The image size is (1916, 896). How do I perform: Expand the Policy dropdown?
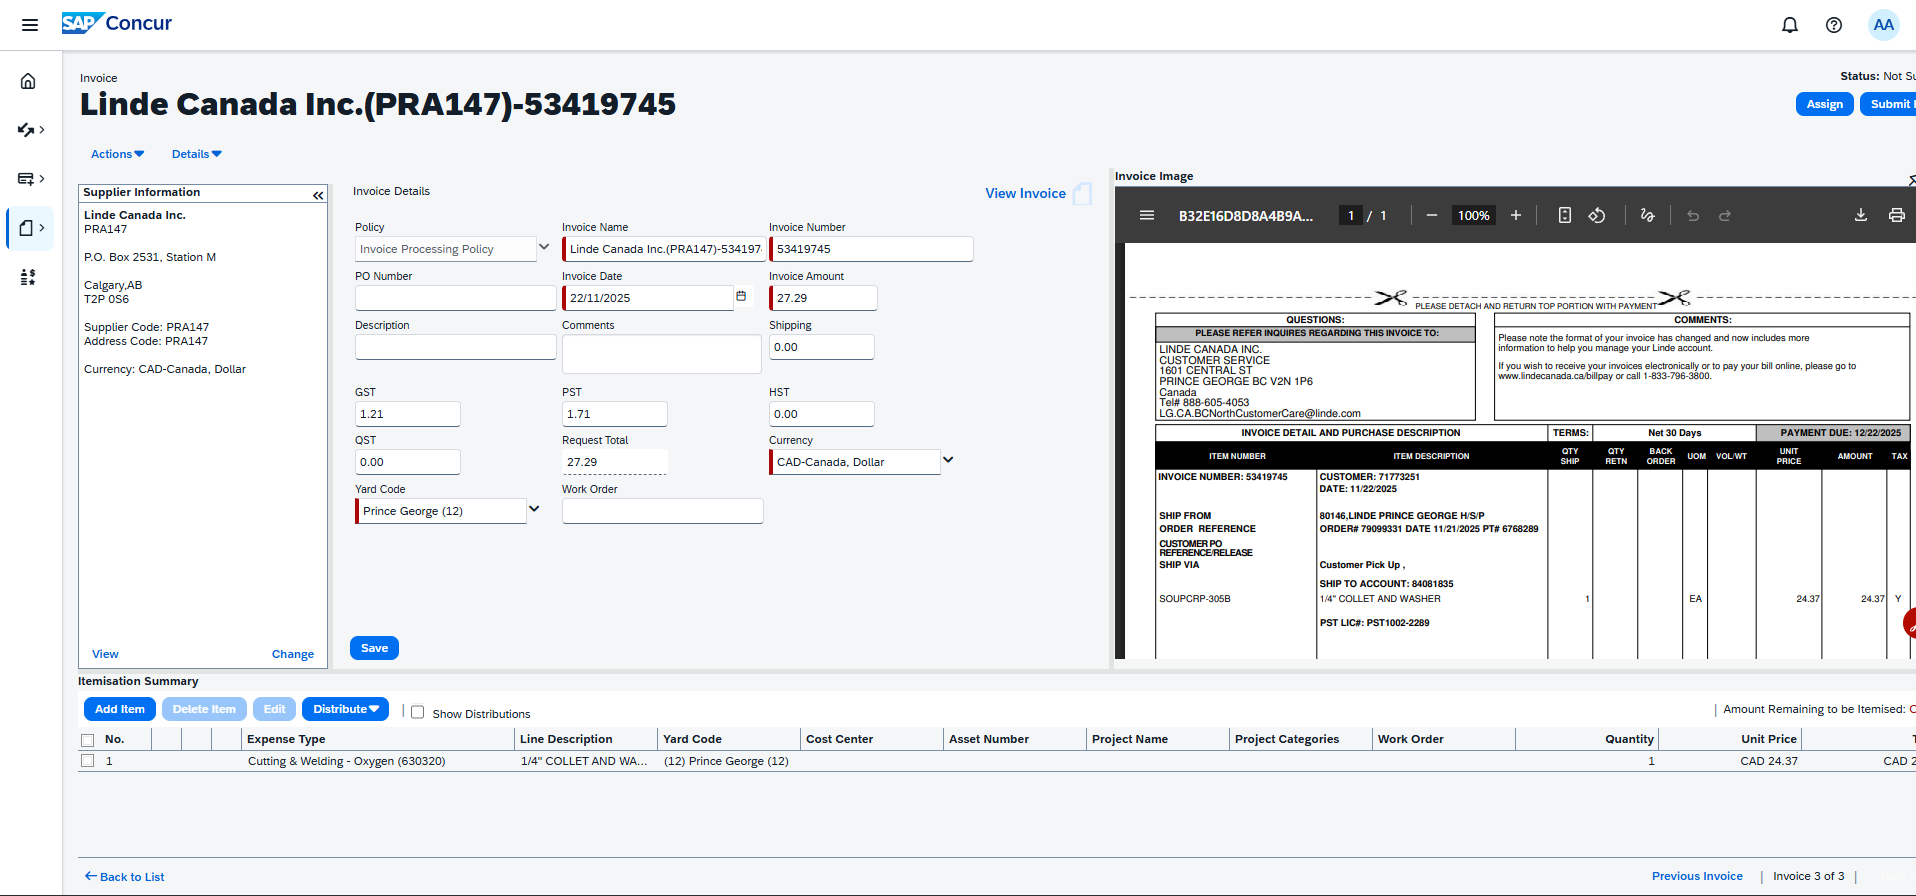[x=544, y=247]
